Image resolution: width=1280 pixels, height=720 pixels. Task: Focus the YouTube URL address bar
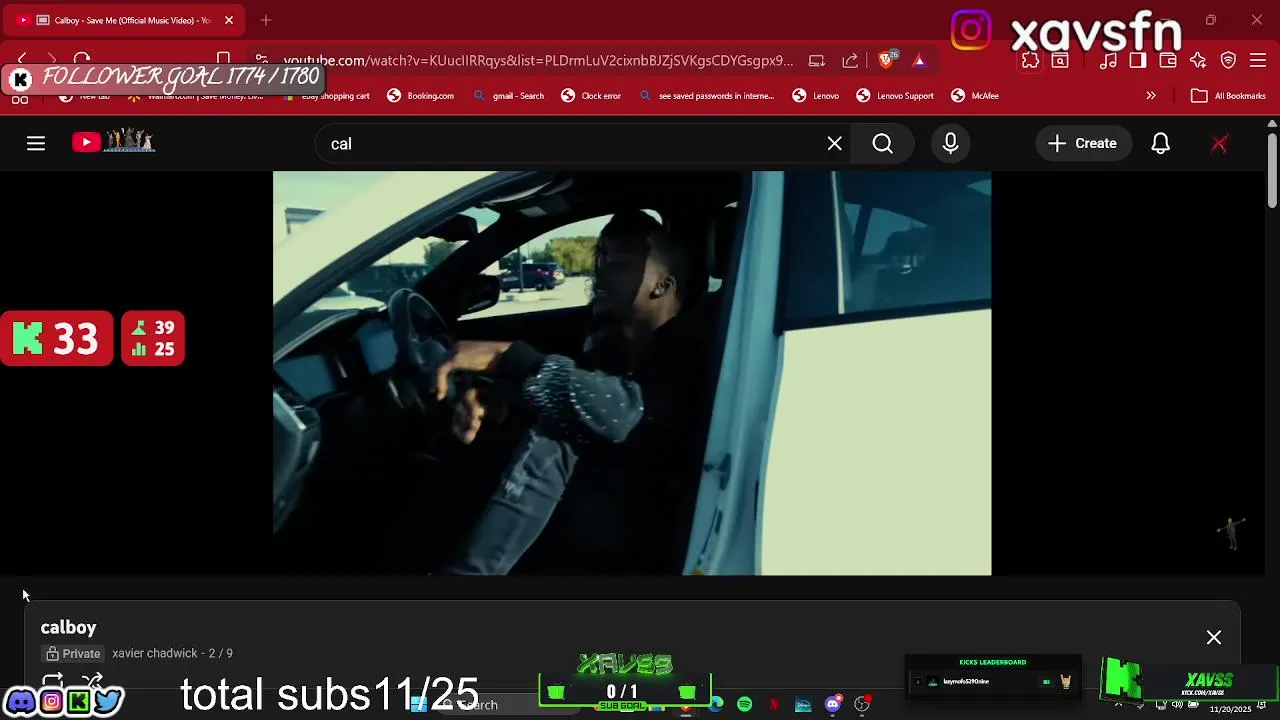tap(538, 60)
